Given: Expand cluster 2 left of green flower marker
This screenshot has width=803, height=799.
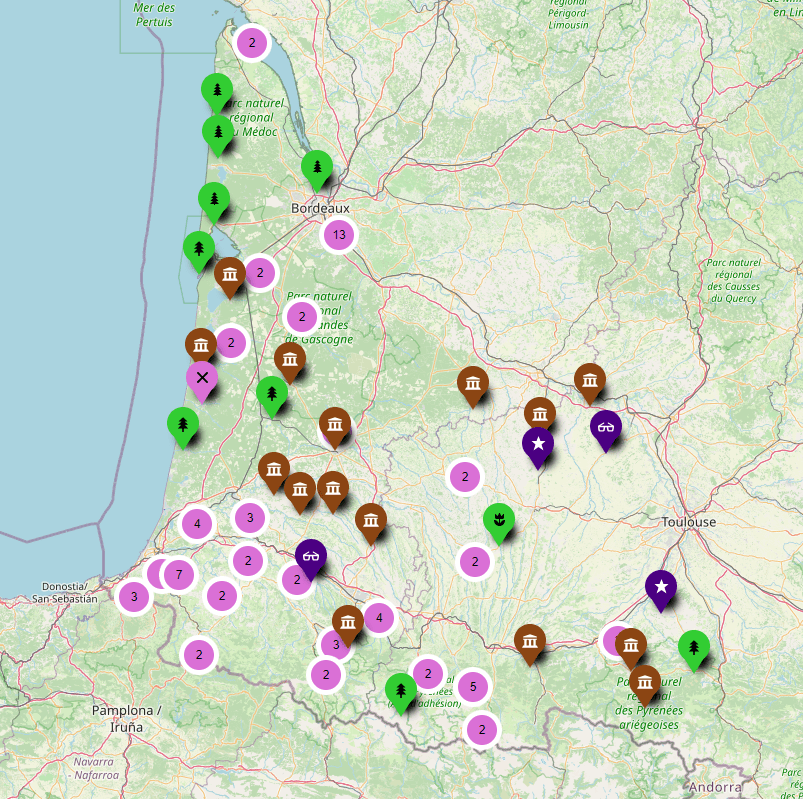Looking at the screenshot, I should (465, 477).
